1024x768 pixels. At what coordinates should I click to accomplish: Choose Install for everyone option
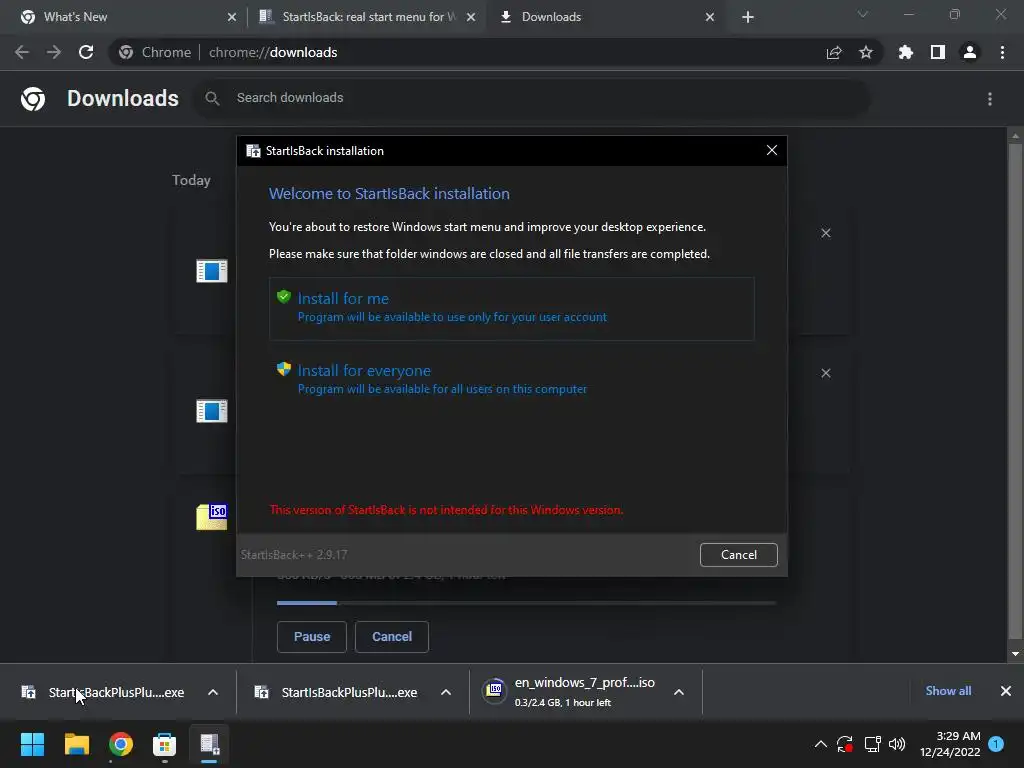pyautogui.click(x=511, y=379)
